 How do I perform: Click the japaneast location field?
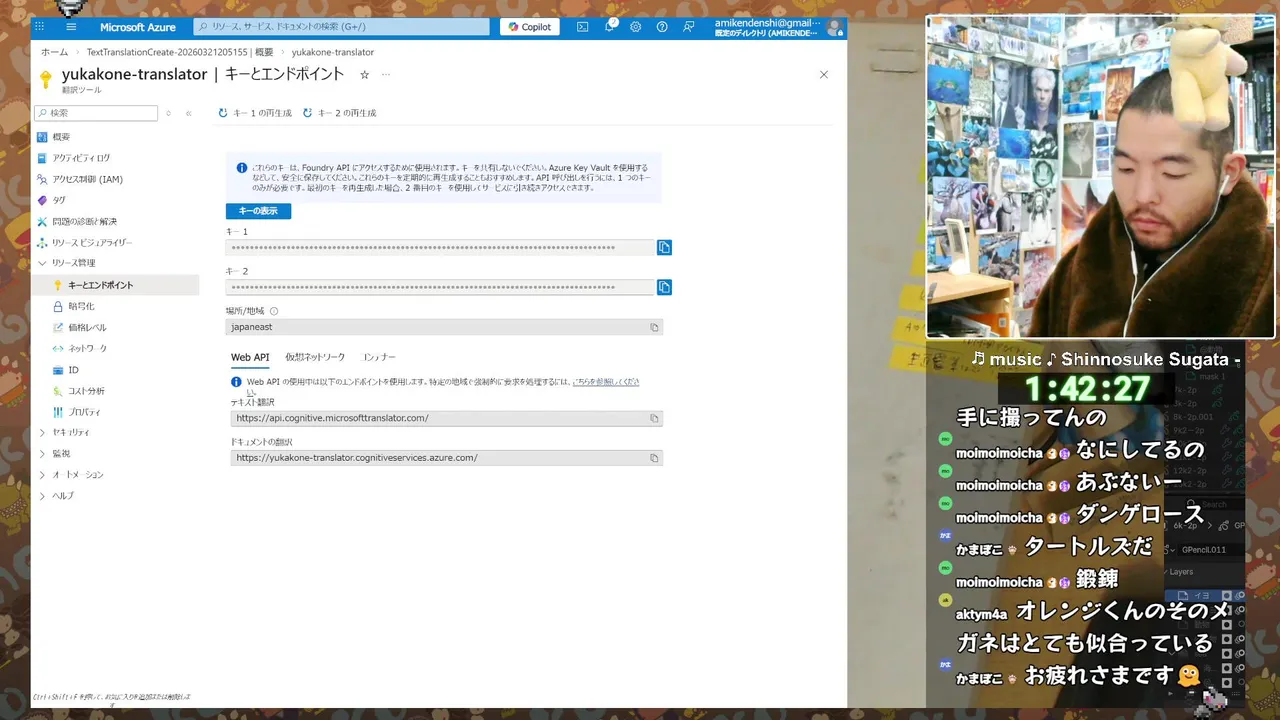(x=444, y=327)
